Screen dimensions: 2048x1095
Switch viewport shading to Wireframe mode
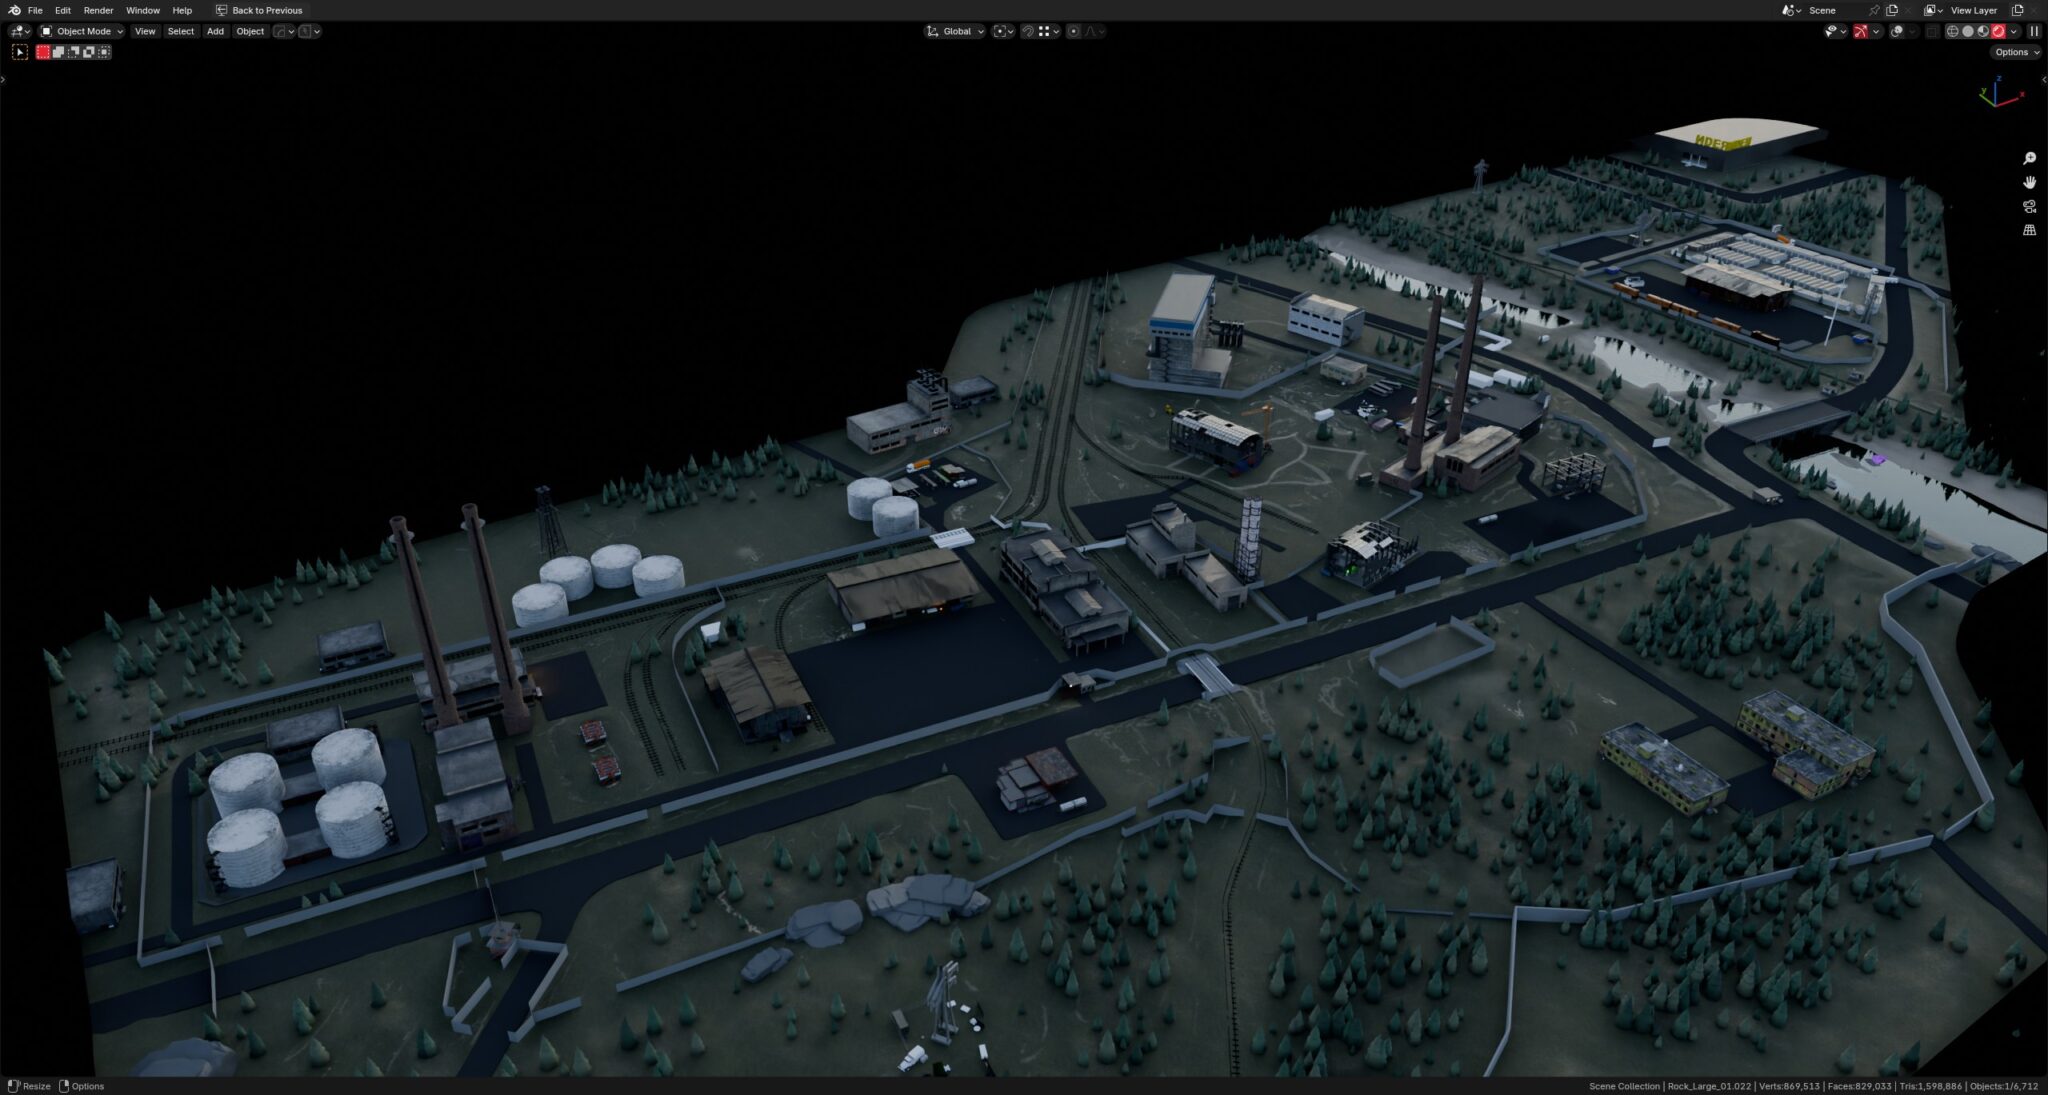pyautogui.click(x=1953, y=31)
